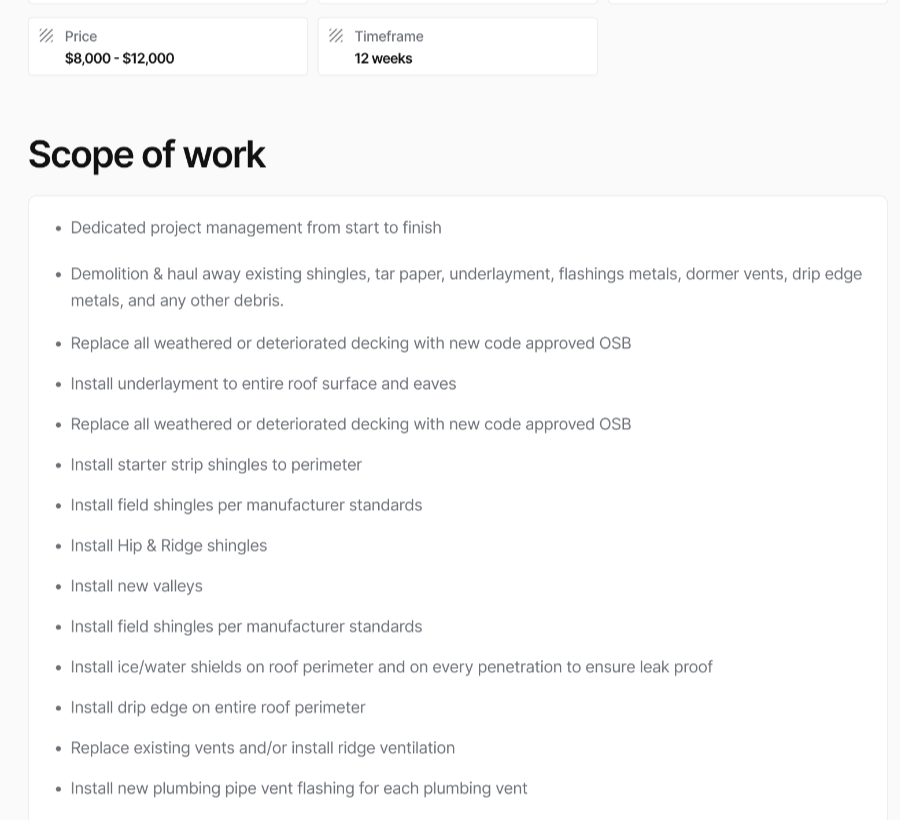Click the Replace existing vents item
This screenshot has width=900, height=820.
coord(263,748)
